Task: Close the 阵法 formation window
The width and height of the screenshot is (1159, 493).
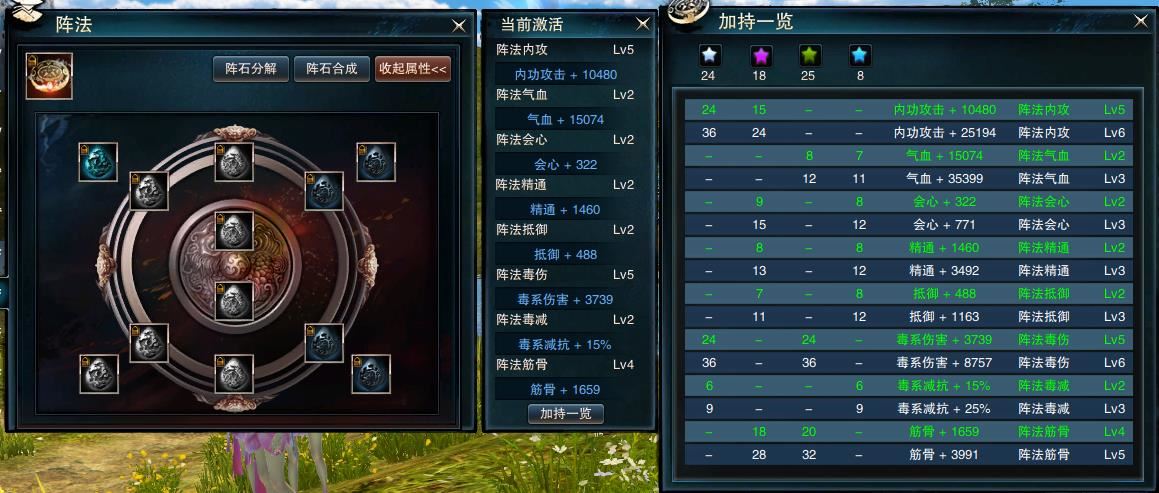Action: pyautogui.click(x=459, y=26)
